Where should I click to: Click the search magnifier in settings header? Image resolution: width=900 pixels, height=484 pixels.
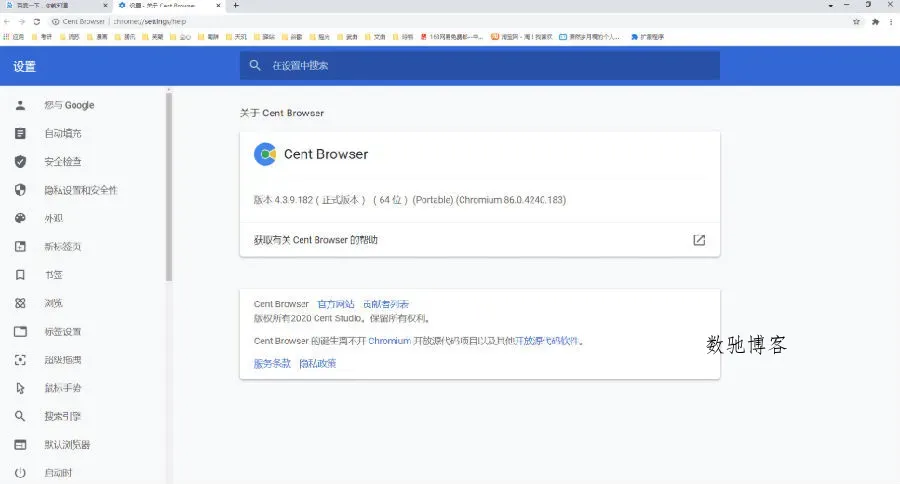pyautogui.click(x=255, y=65)
